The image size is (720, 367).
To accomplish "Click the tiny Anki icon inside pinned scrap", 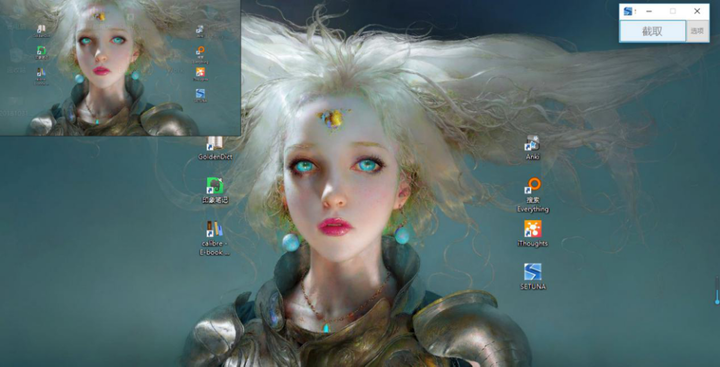I will [x=200, y=29].
